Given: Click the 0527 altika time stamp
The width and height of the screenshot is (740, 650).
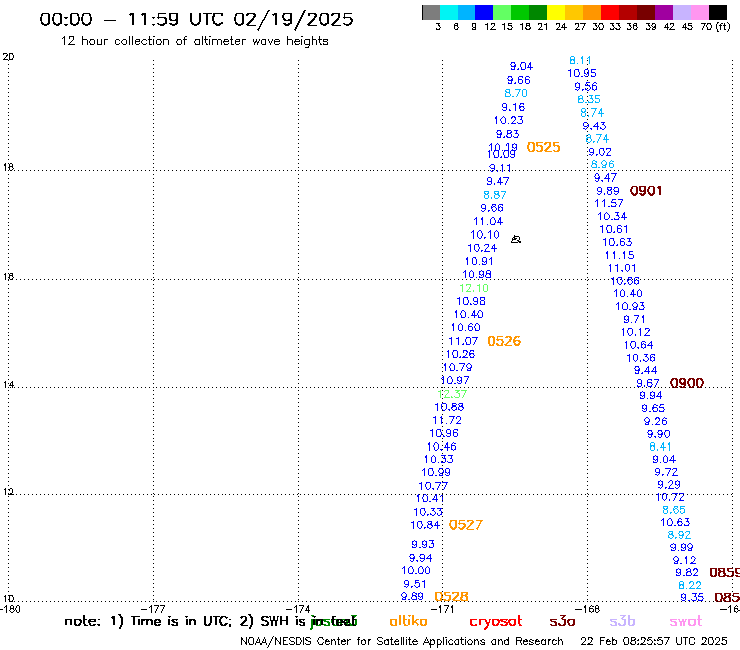Looking at the screenshot, I should (x=465, y=525).
